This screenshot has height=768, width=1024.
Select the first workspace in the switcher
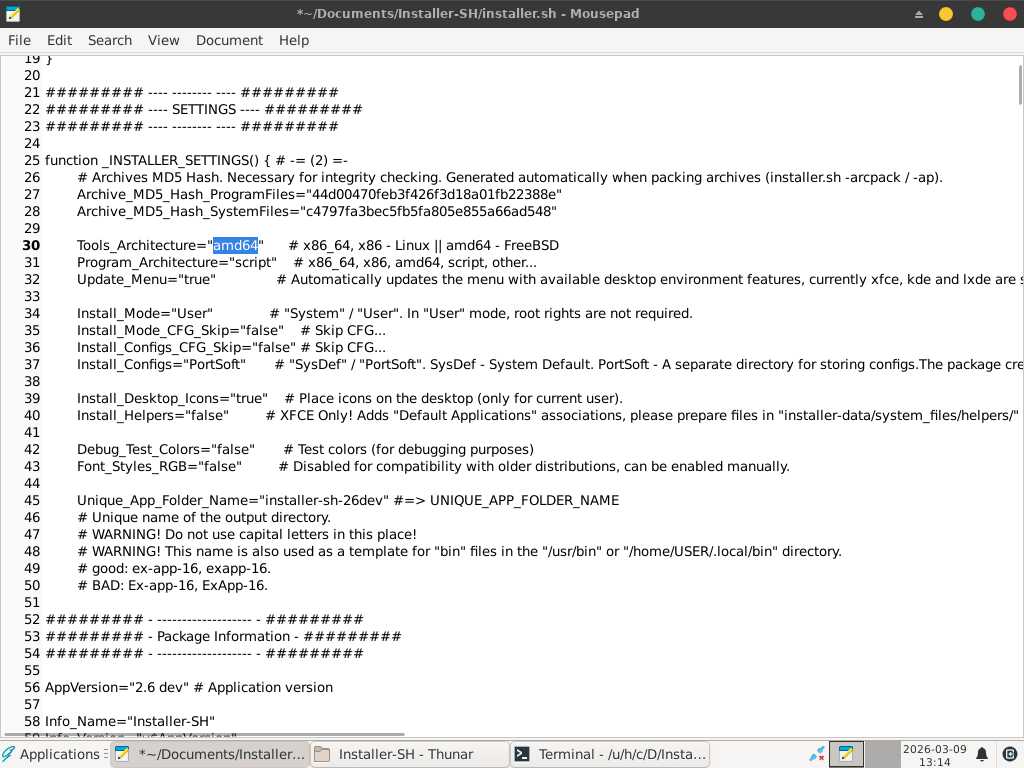(x=846, y=754)
